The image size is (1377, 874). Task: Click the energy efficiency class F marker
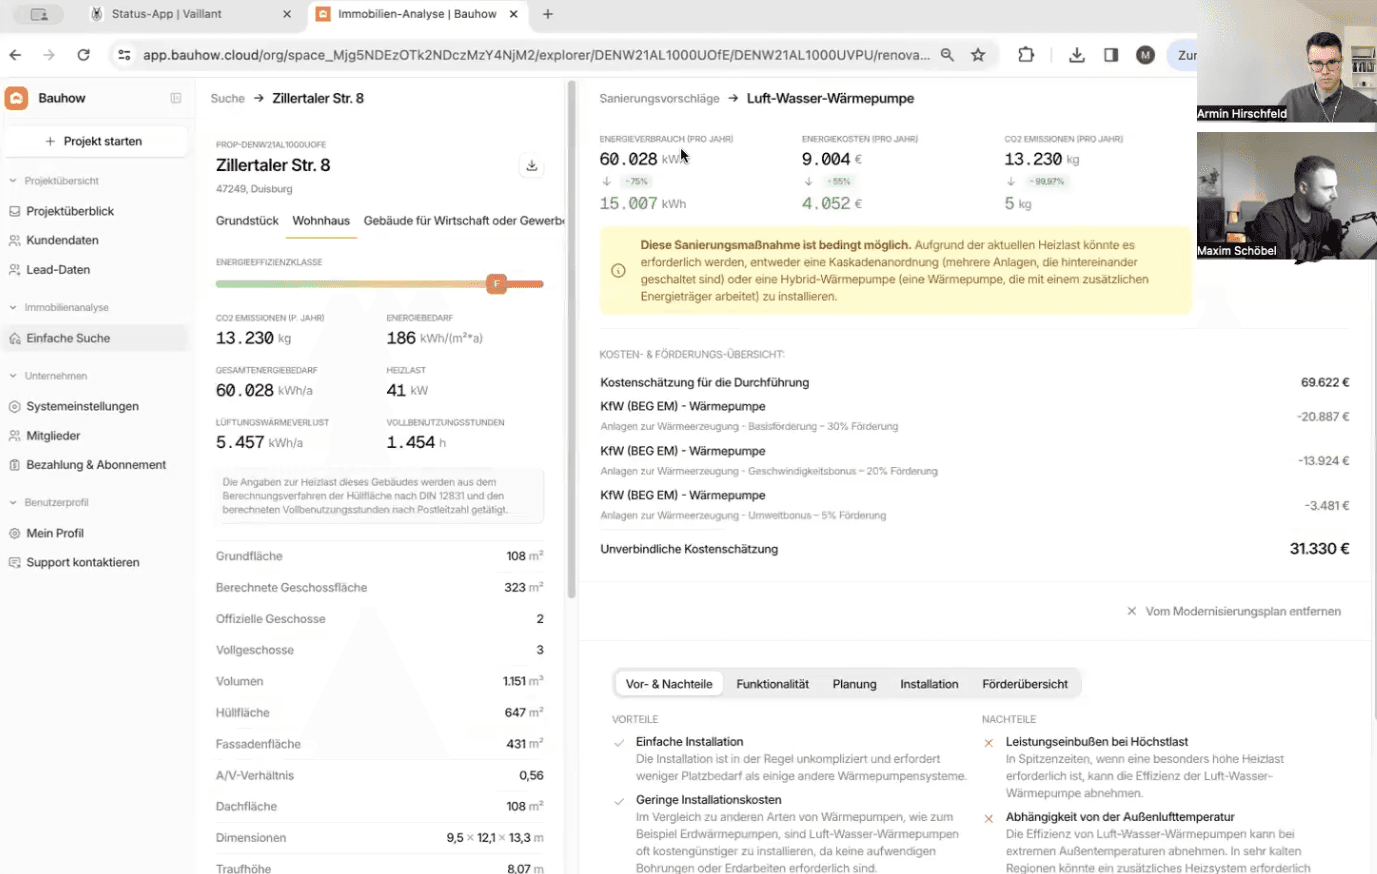[x=497, y=284]
